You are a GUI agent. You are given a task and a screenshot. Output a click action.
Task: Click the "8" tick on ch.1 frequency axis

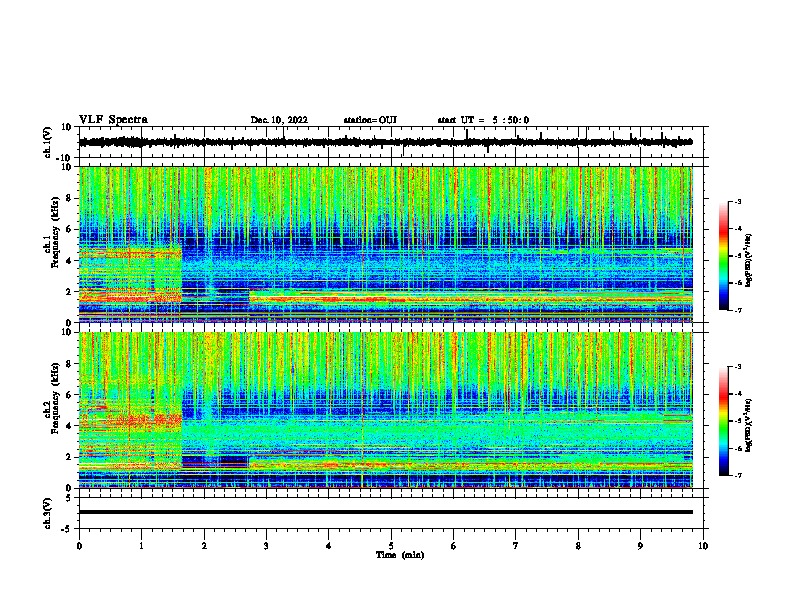pyautogui.click(x=70, y=198)
